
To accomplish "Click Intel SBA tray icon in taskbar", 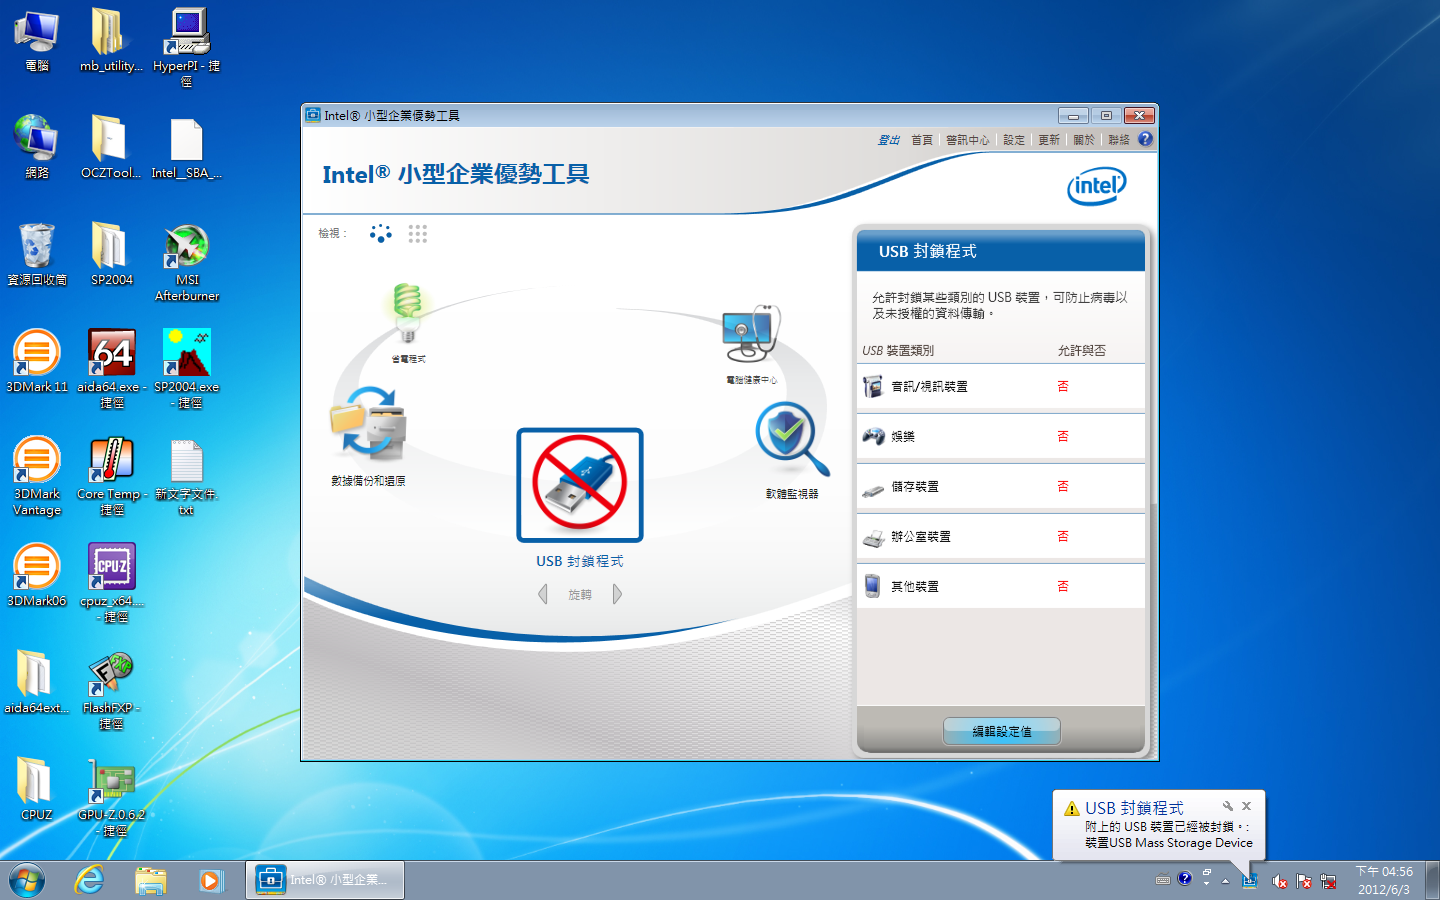I will tap(1249, 881).
